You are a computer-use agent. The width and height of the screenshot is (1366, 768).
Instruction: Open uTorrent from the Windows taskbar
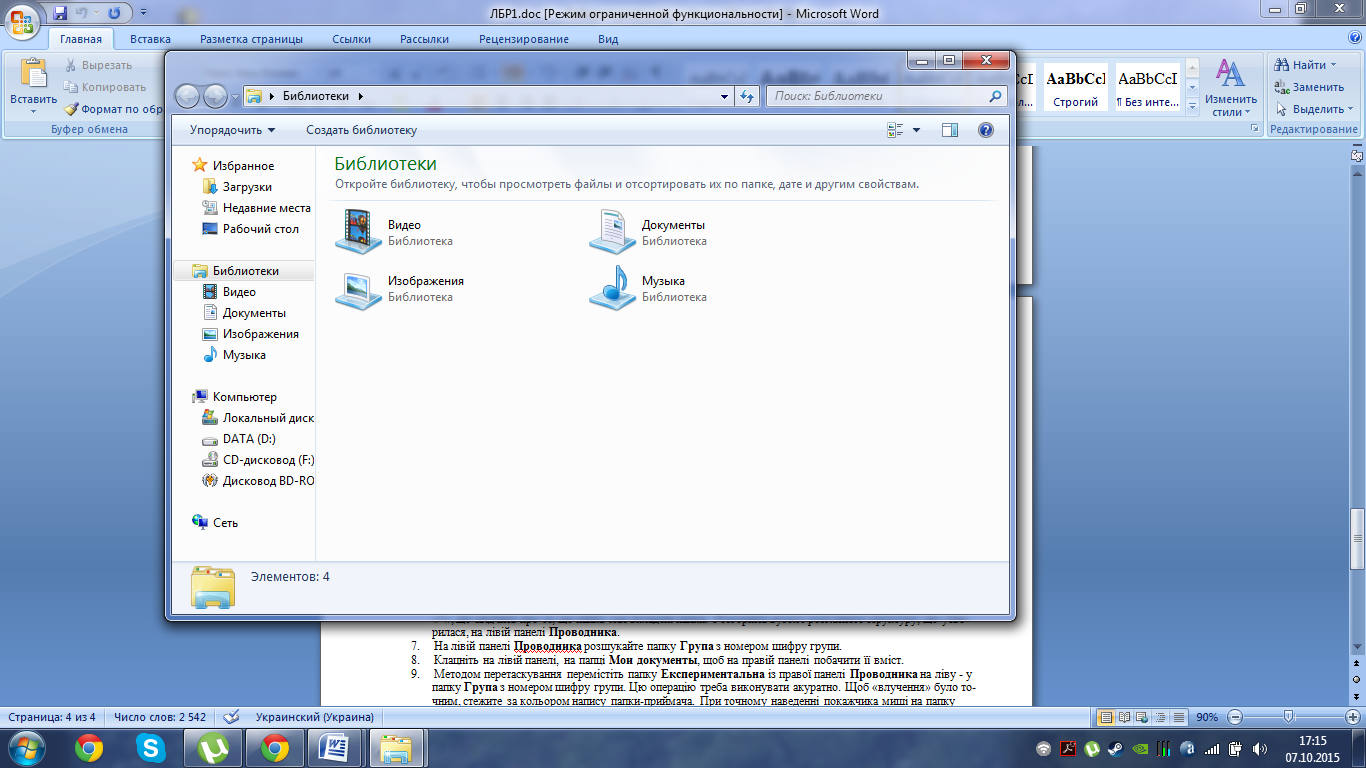pyautogui.click(x=212, y=747)
